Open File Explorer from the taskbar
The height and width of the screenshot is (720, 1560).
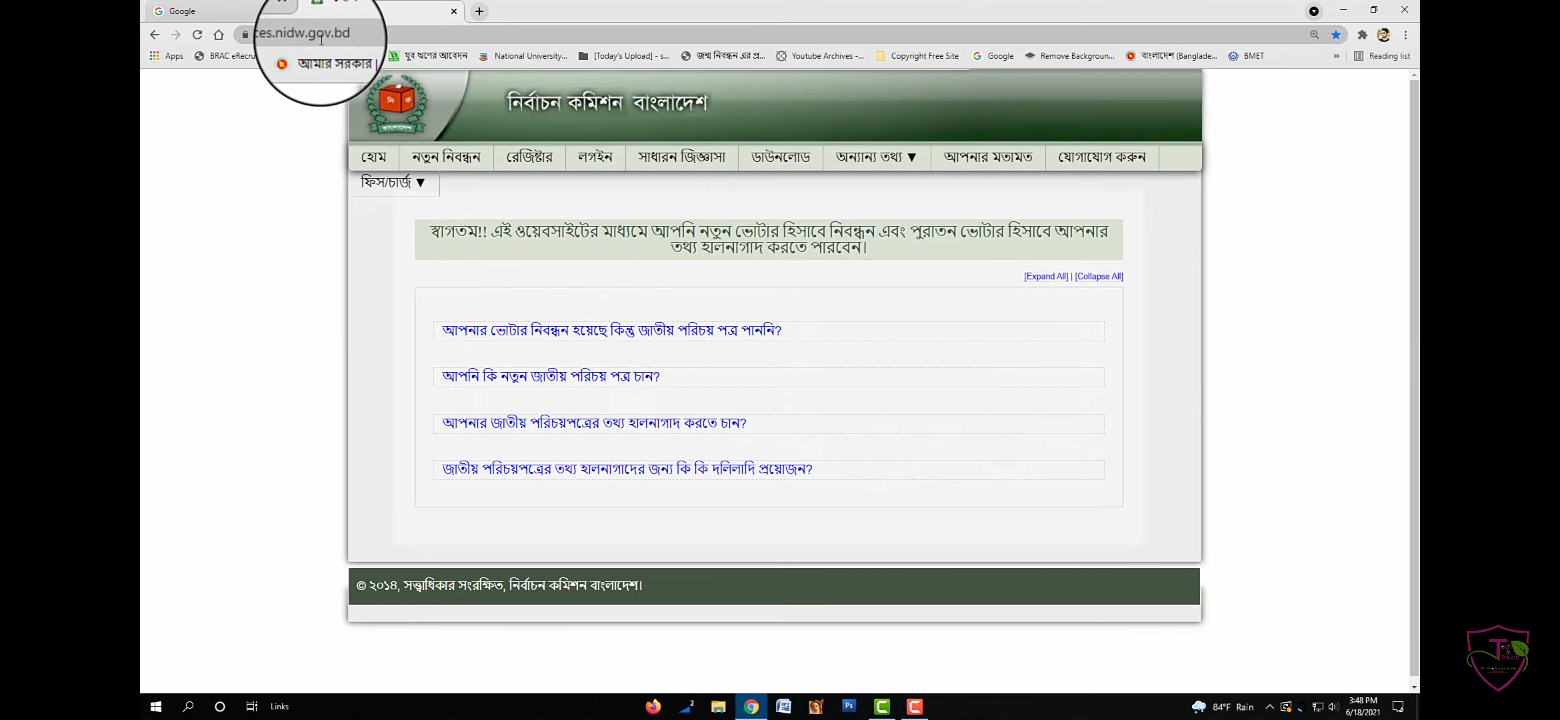[718, 707]
